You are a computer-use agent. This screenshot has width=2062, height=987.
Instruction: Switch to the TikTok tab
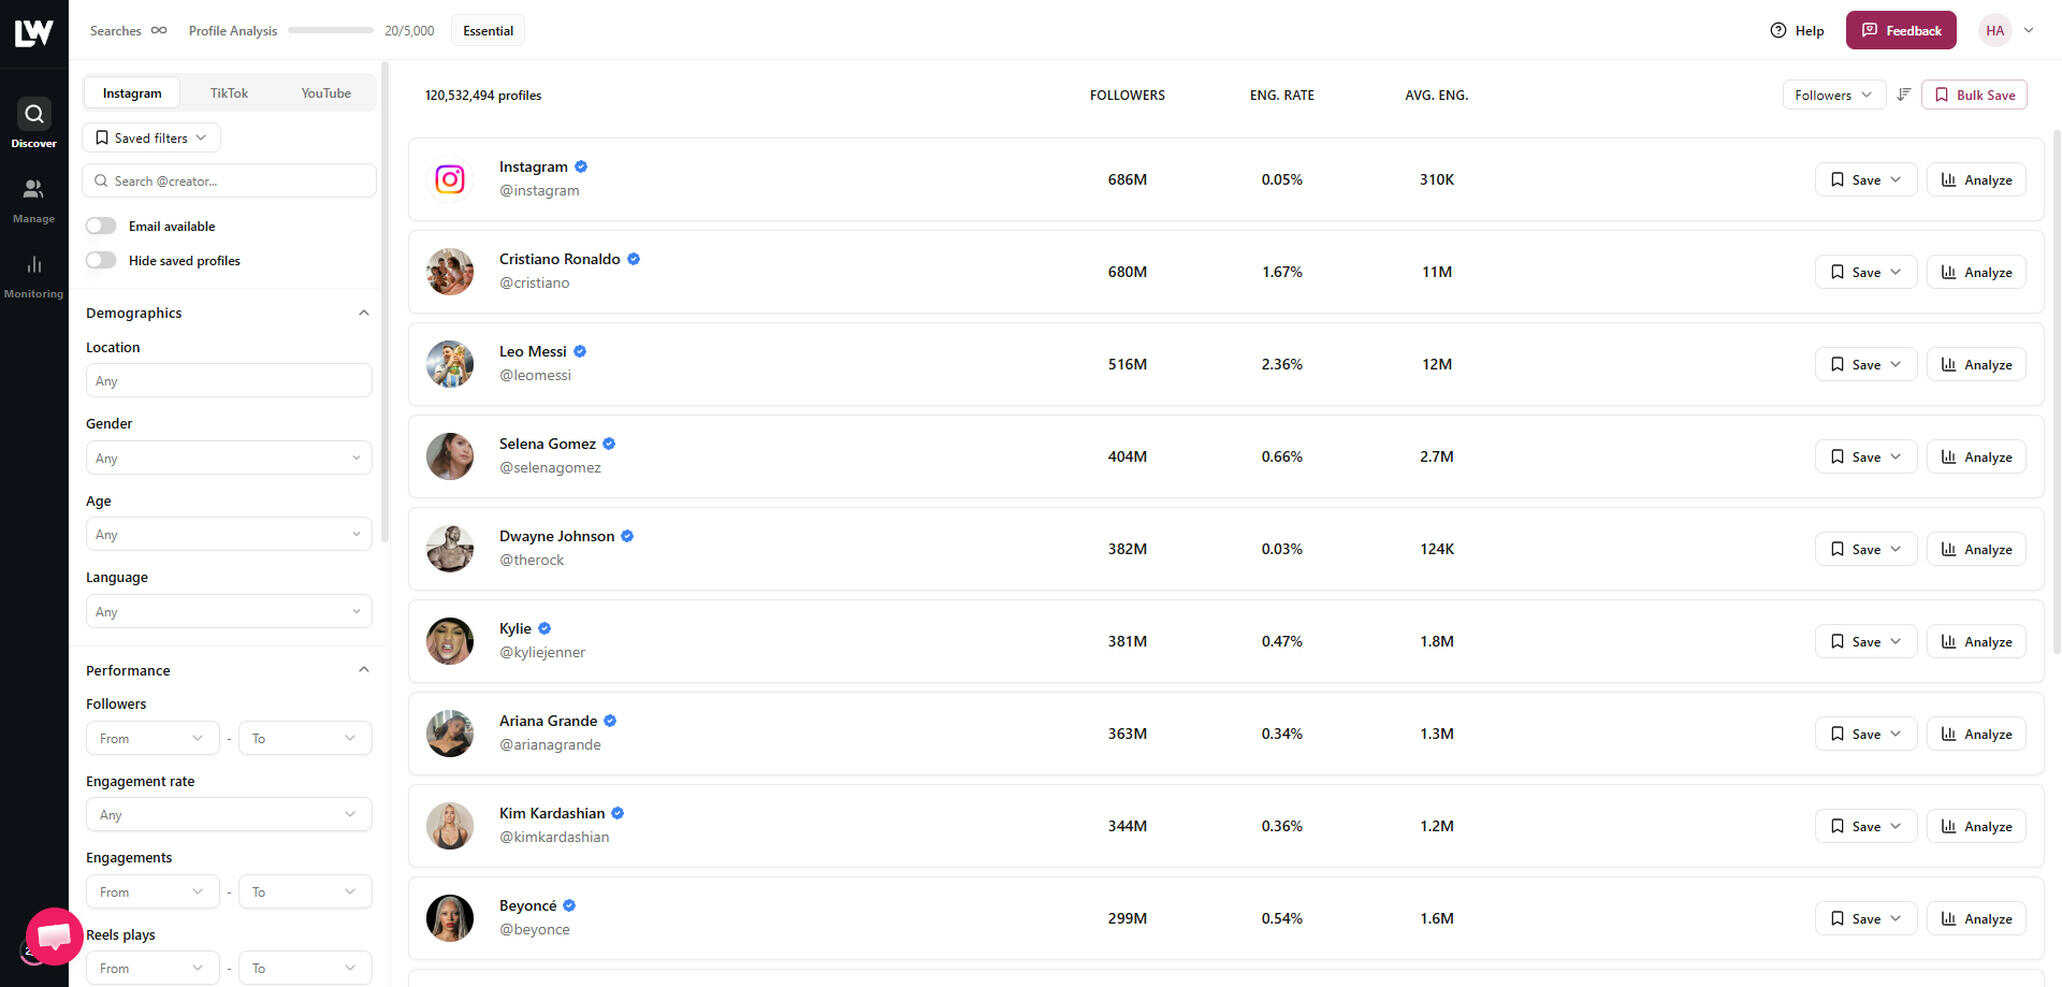pyautogui.click(x=229, y=93)
